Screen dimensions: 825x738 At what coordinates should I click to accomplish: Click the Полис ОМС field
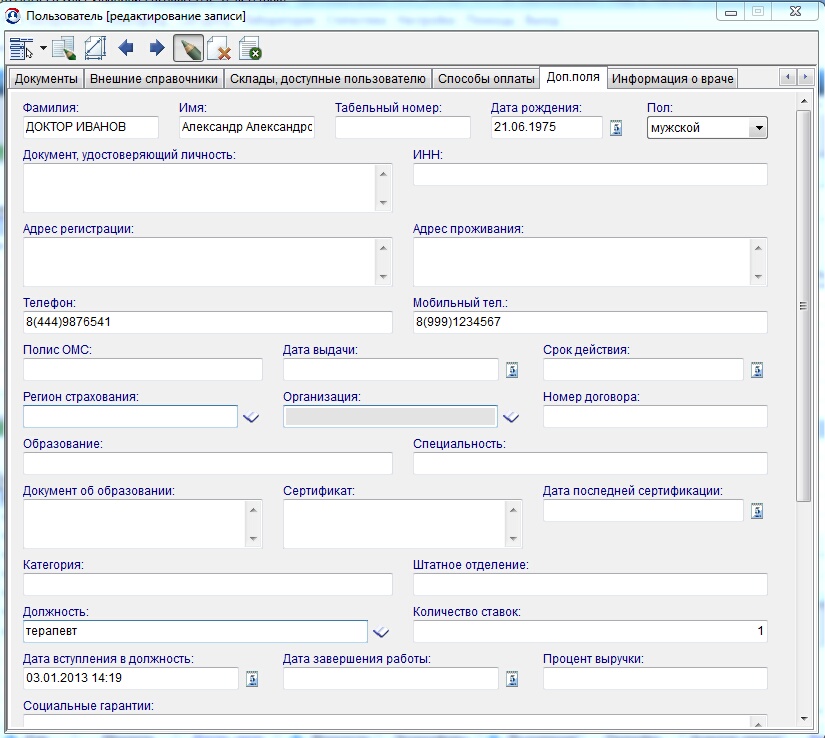143,369
